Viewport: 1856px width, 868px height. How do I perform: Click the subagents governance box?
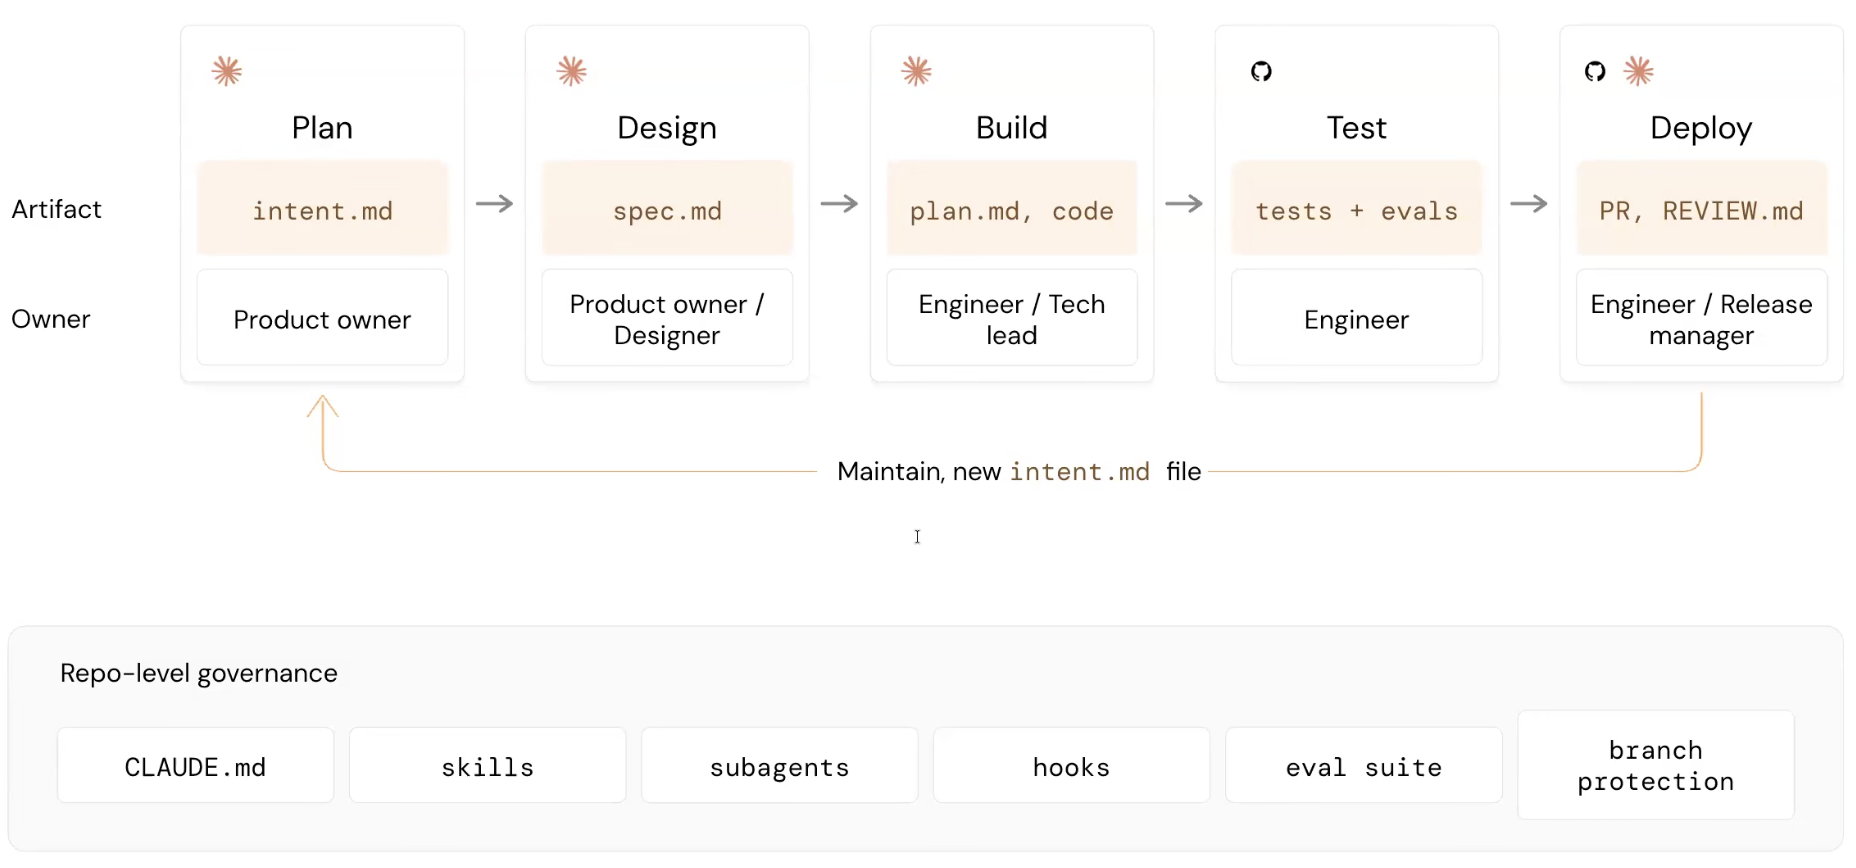click(780, 765)
